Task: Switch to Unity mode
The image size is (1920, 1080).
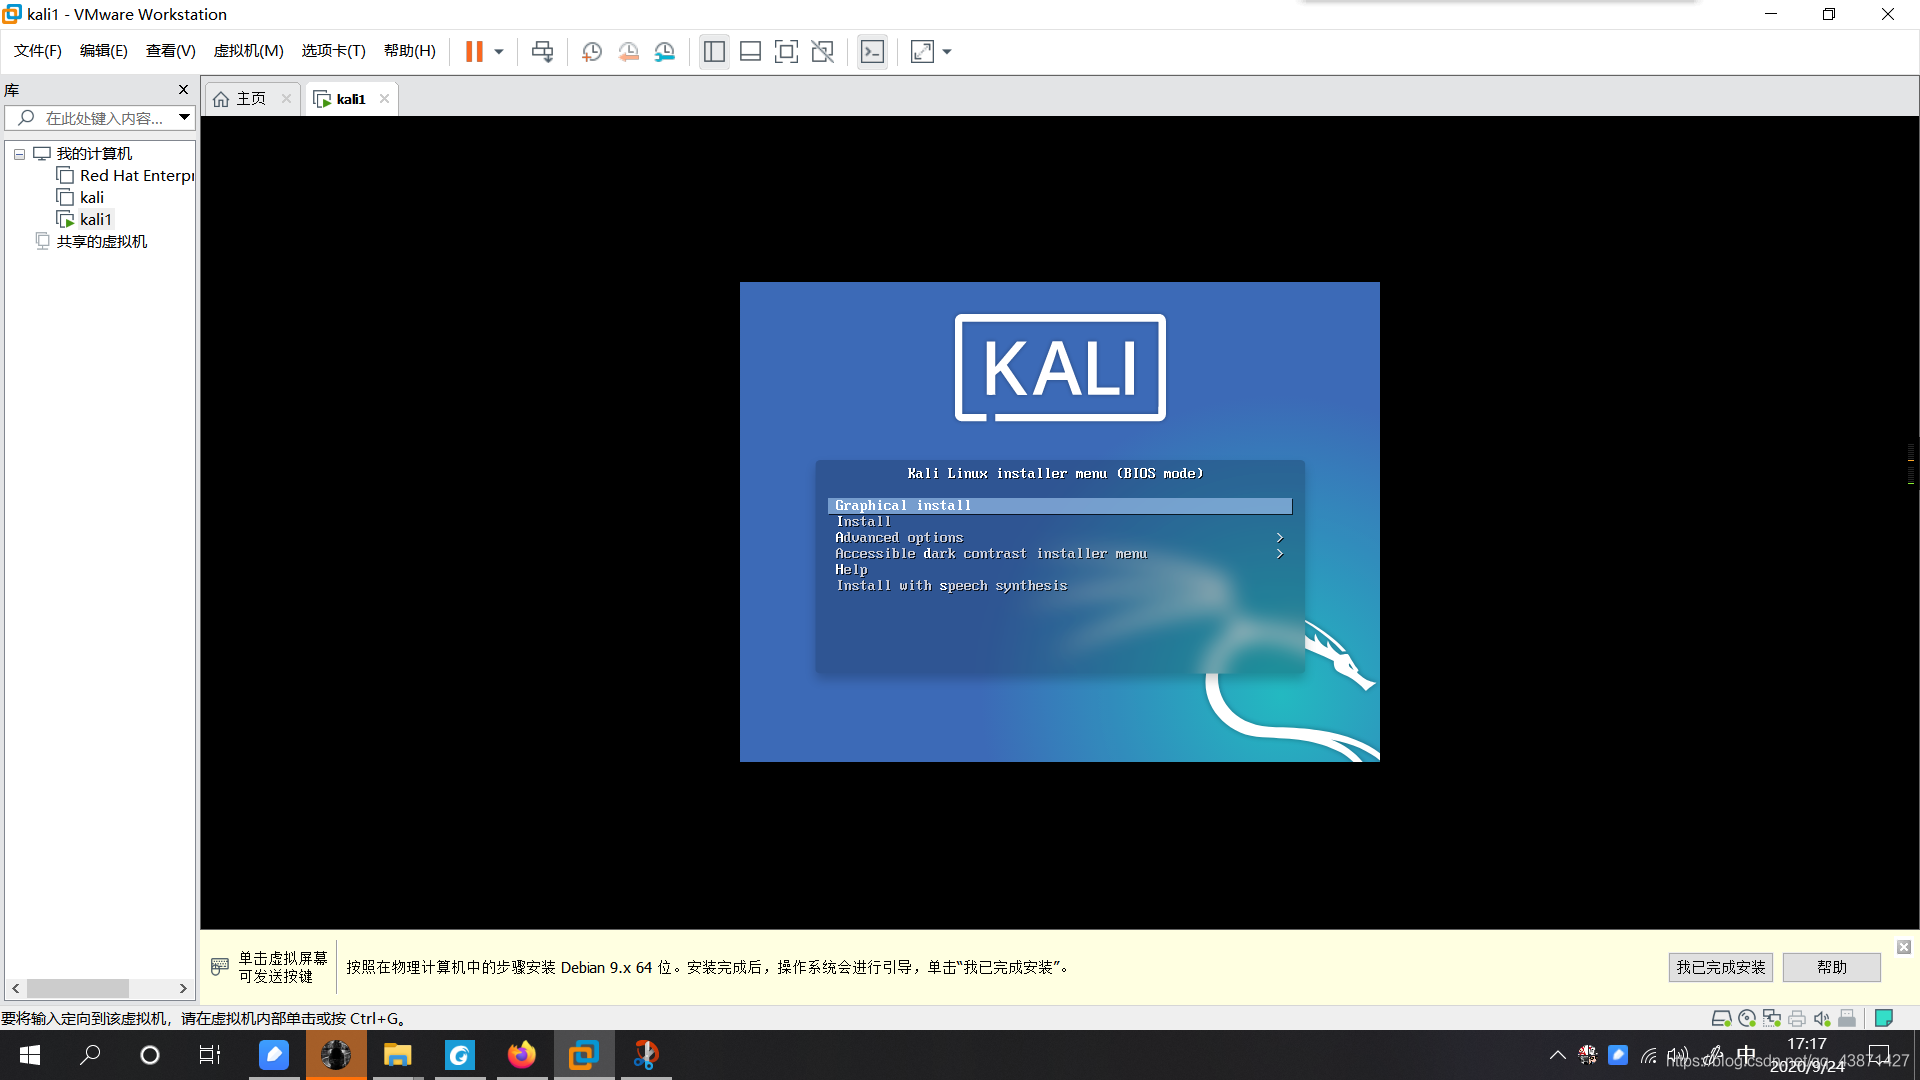Action: pyautogui.click(x=823, y=52)
